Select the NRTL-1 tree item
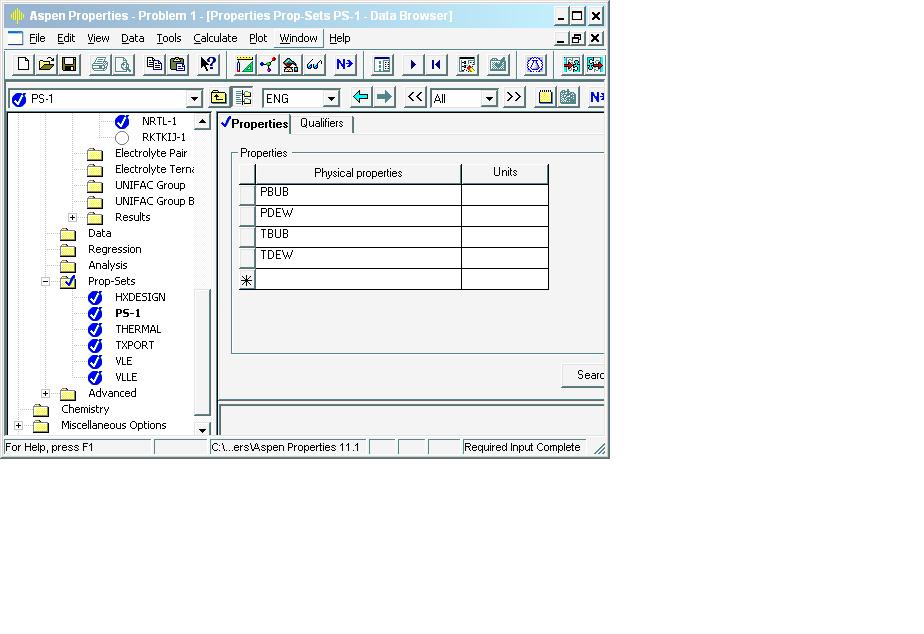This screenshot has height=634, width=924. [x=159, y=121]
